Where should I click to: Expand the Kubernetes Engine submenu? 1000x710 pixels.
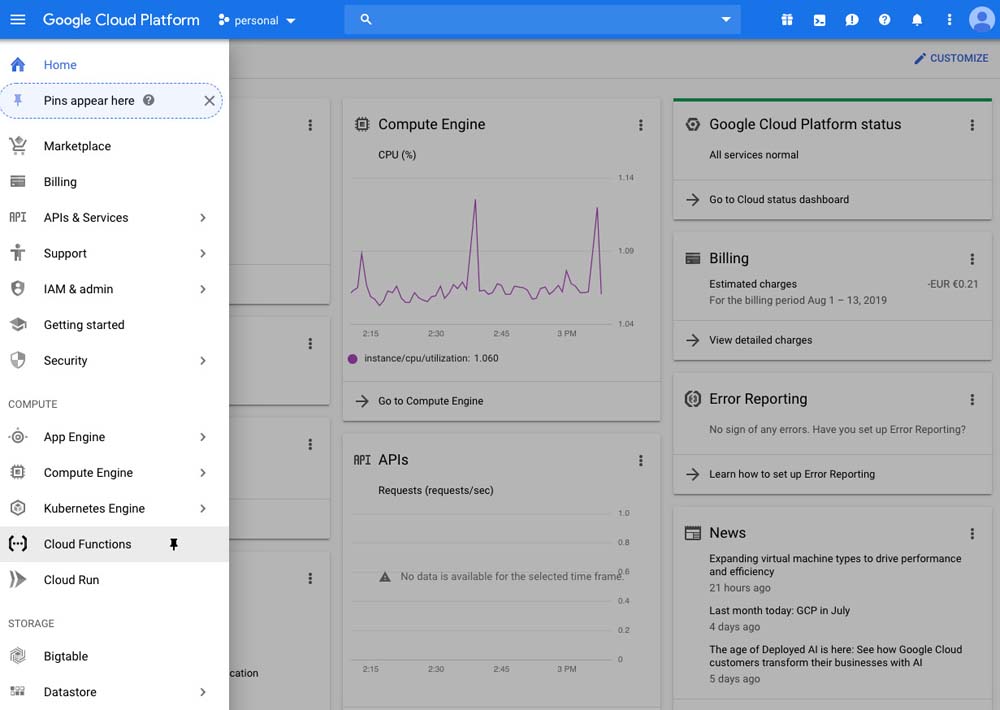click(202, 509)
